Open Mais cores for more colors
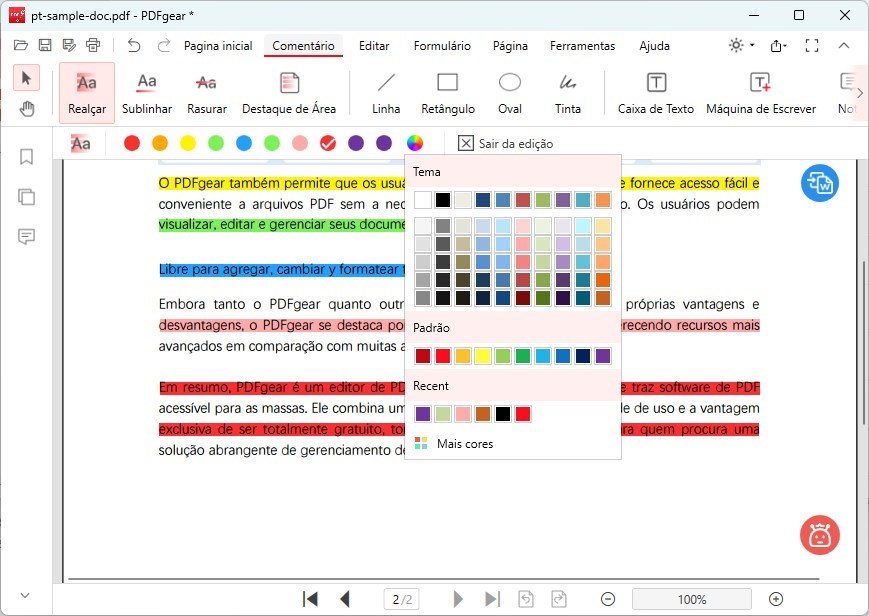 [x=464, y=443]
